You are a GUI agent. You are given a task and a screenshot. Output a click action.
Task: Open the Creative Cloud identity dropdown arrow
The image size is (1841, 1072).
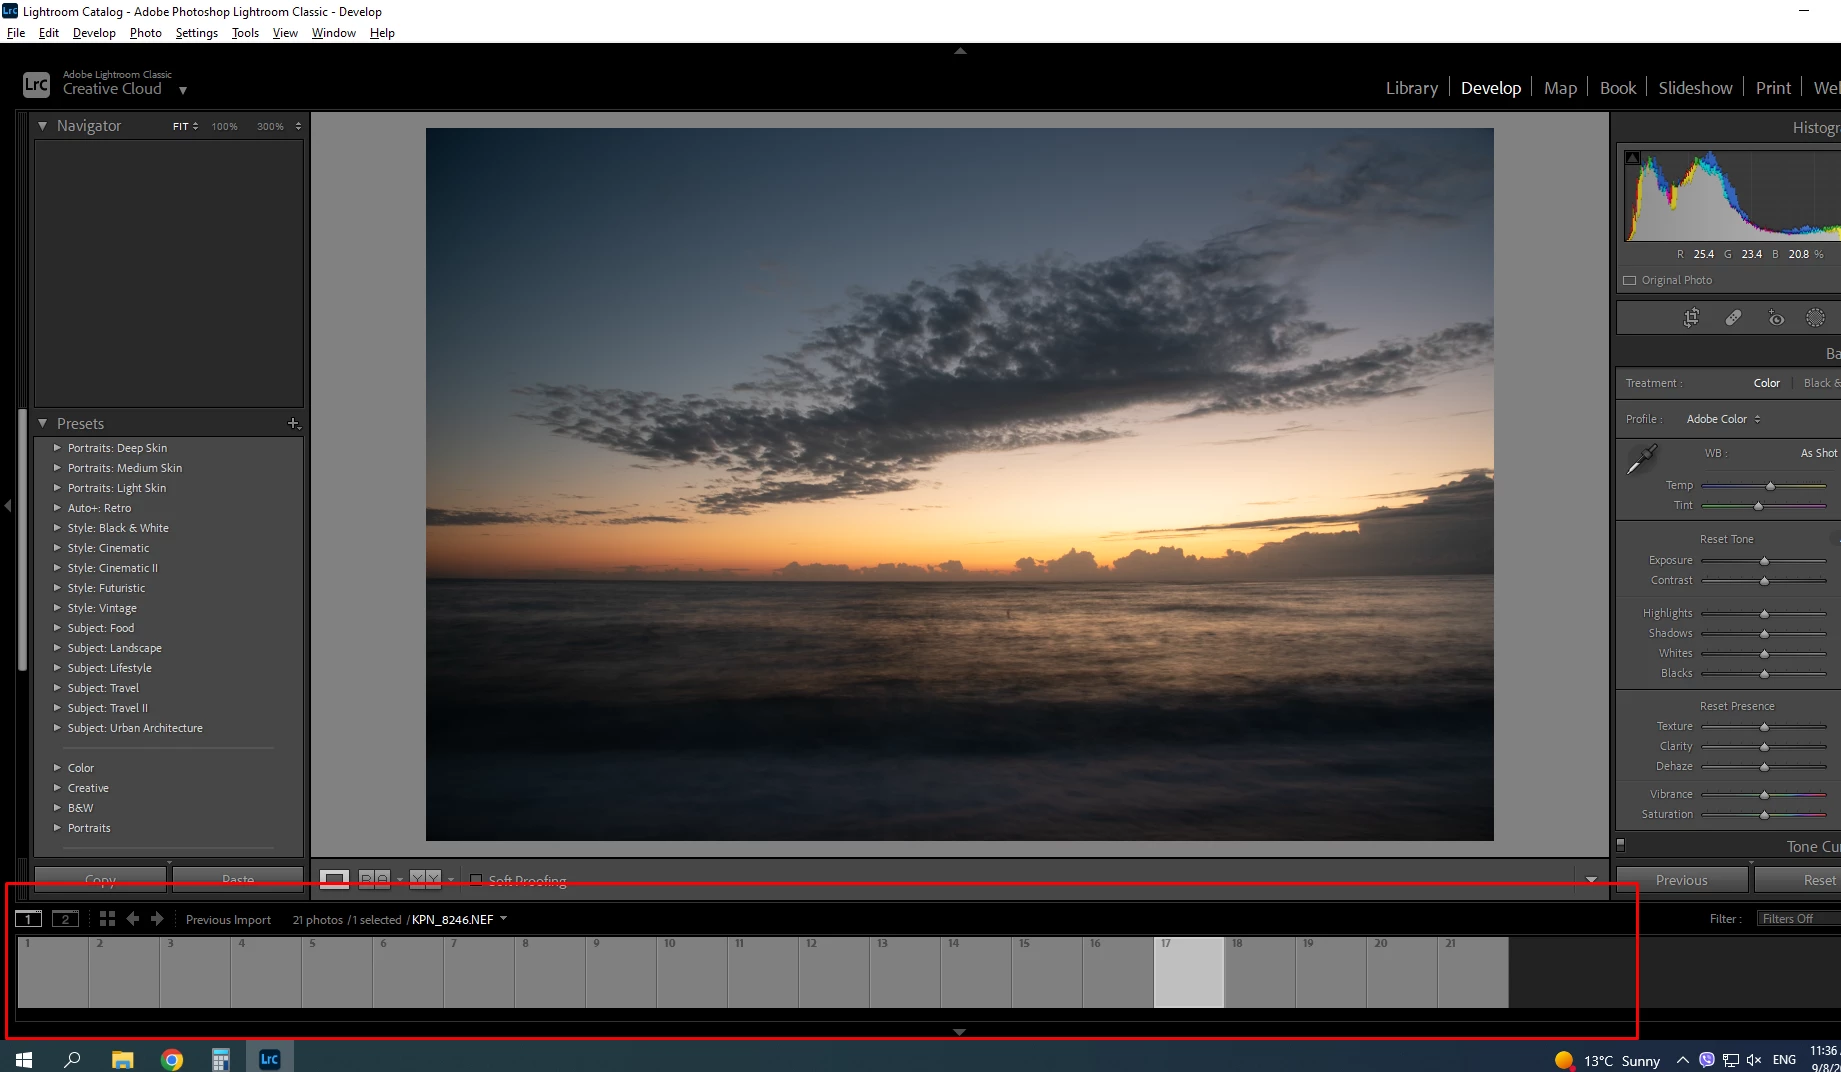(x=183, y=90)
